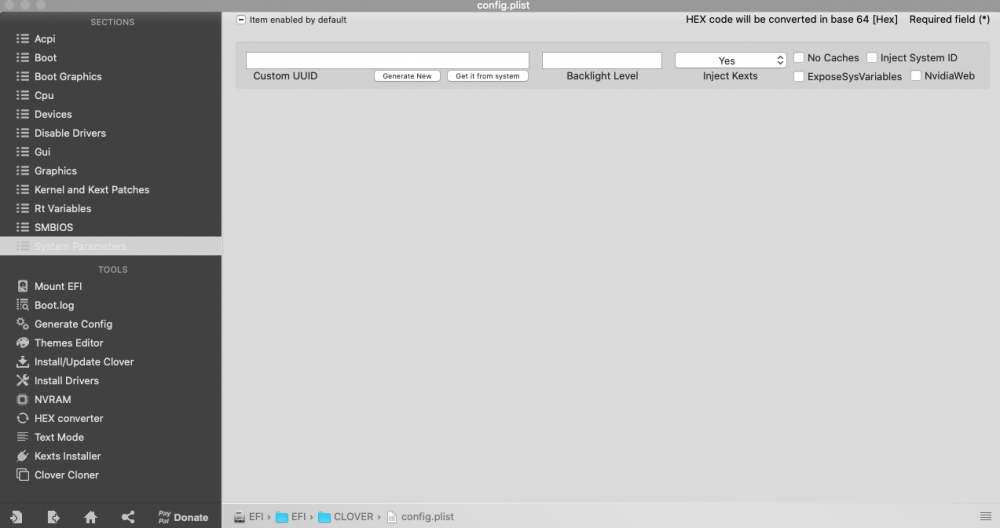Viewport: 1000px width, 528px height.
Task: Click the share icon in bottom toolbar
Action: coord(128,517)
